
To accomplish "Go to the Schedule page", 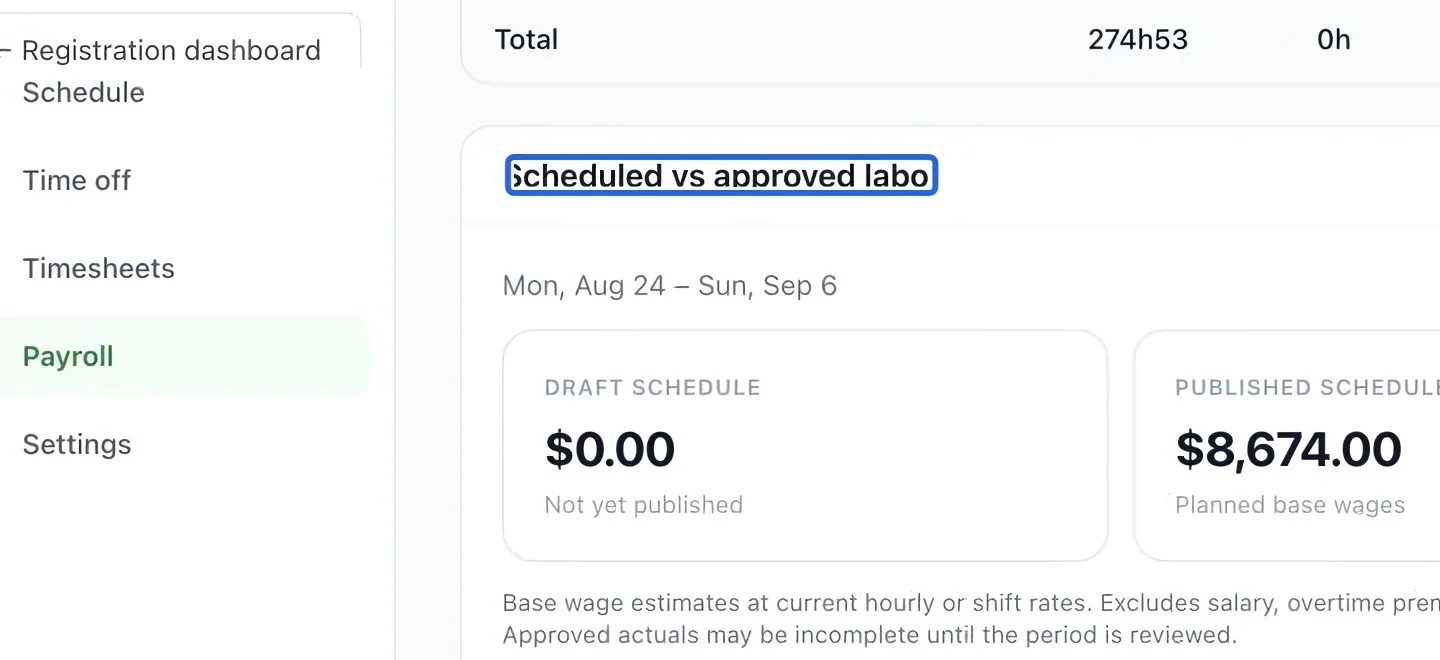I will pos(84,92).
